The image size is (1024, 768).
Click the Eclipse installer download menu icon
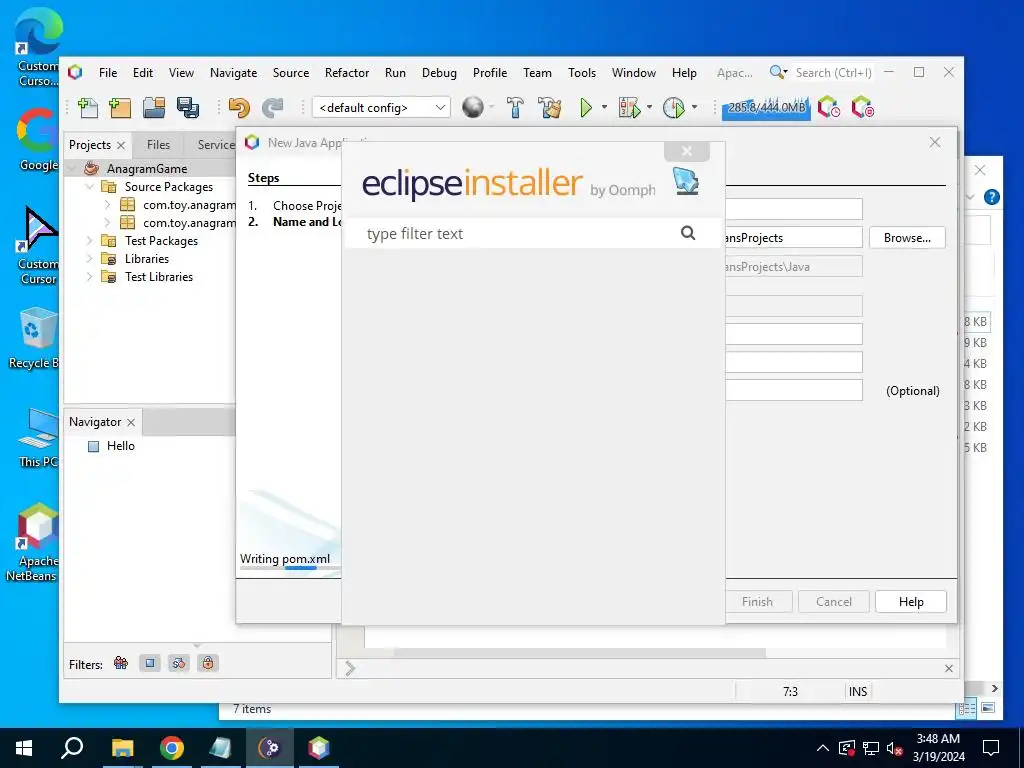pyautogui.click(x=686, y=180)
